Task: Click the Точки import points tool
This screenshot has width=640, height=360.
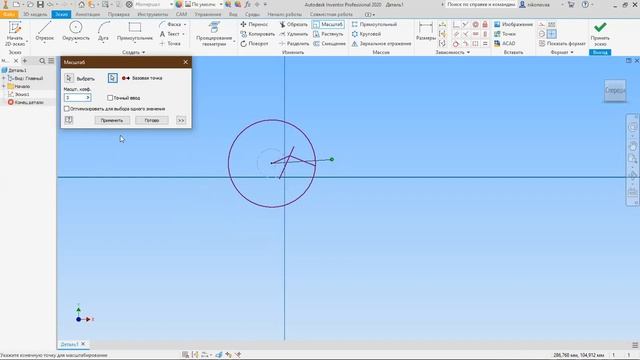Action: coord(505,34)
